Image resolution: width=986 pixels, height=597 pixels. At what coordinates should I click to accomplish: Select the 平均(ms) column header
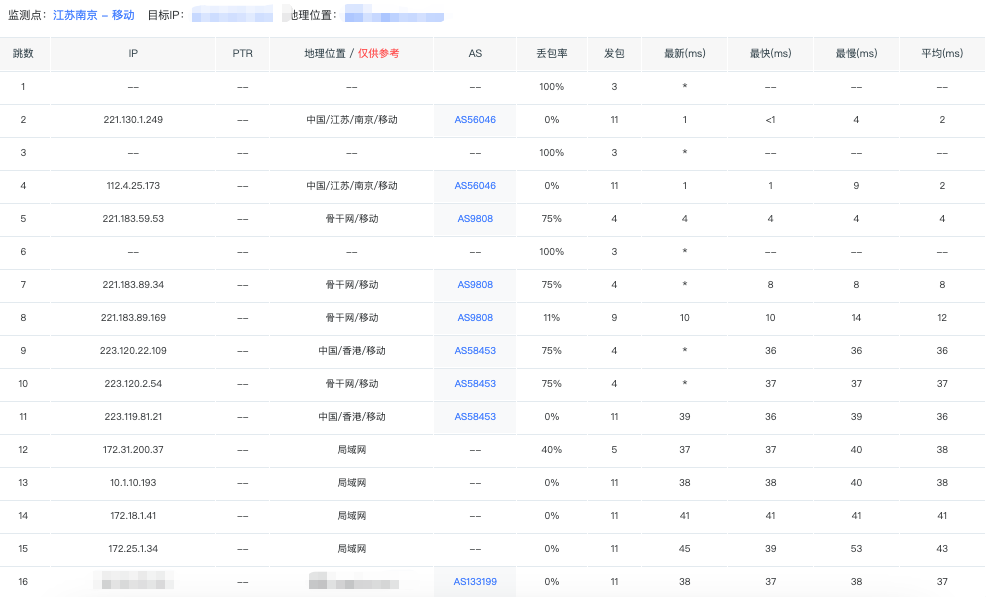941,54
